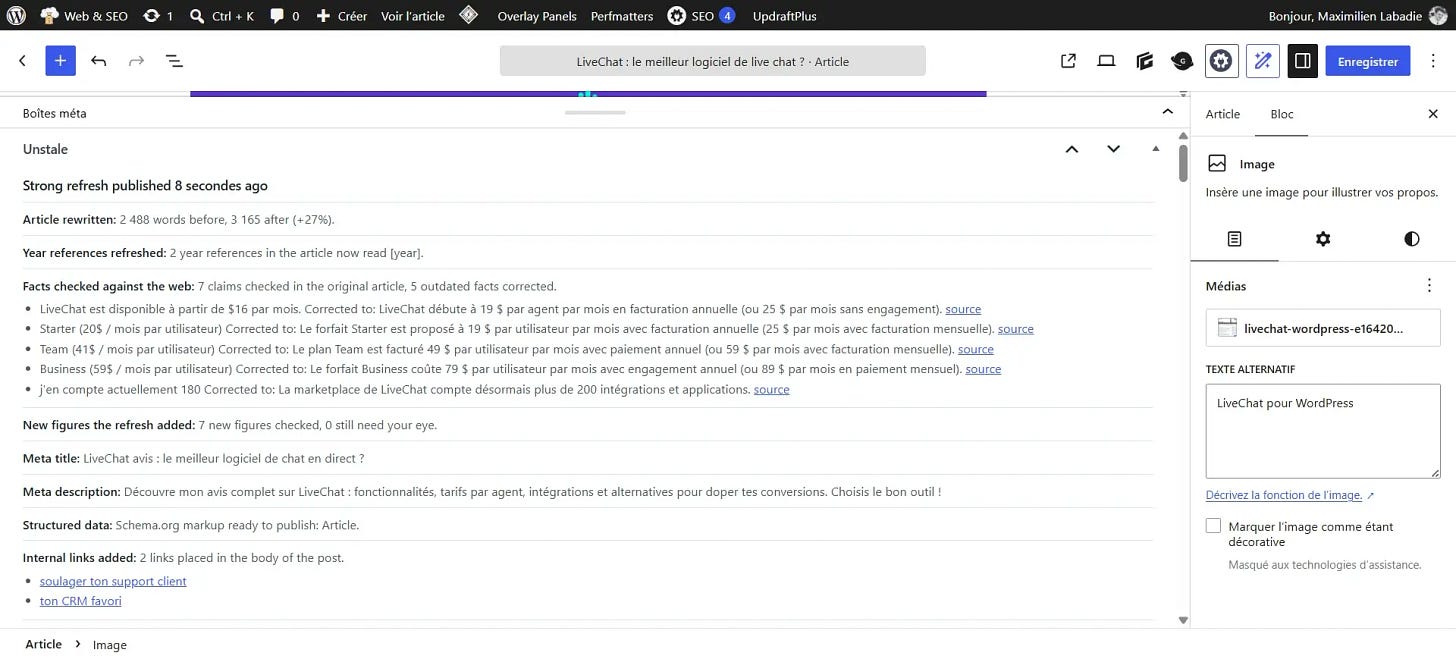
Task: Open Maximilien Labadie user profile avatar
Action: click(x=1438, y=15)
